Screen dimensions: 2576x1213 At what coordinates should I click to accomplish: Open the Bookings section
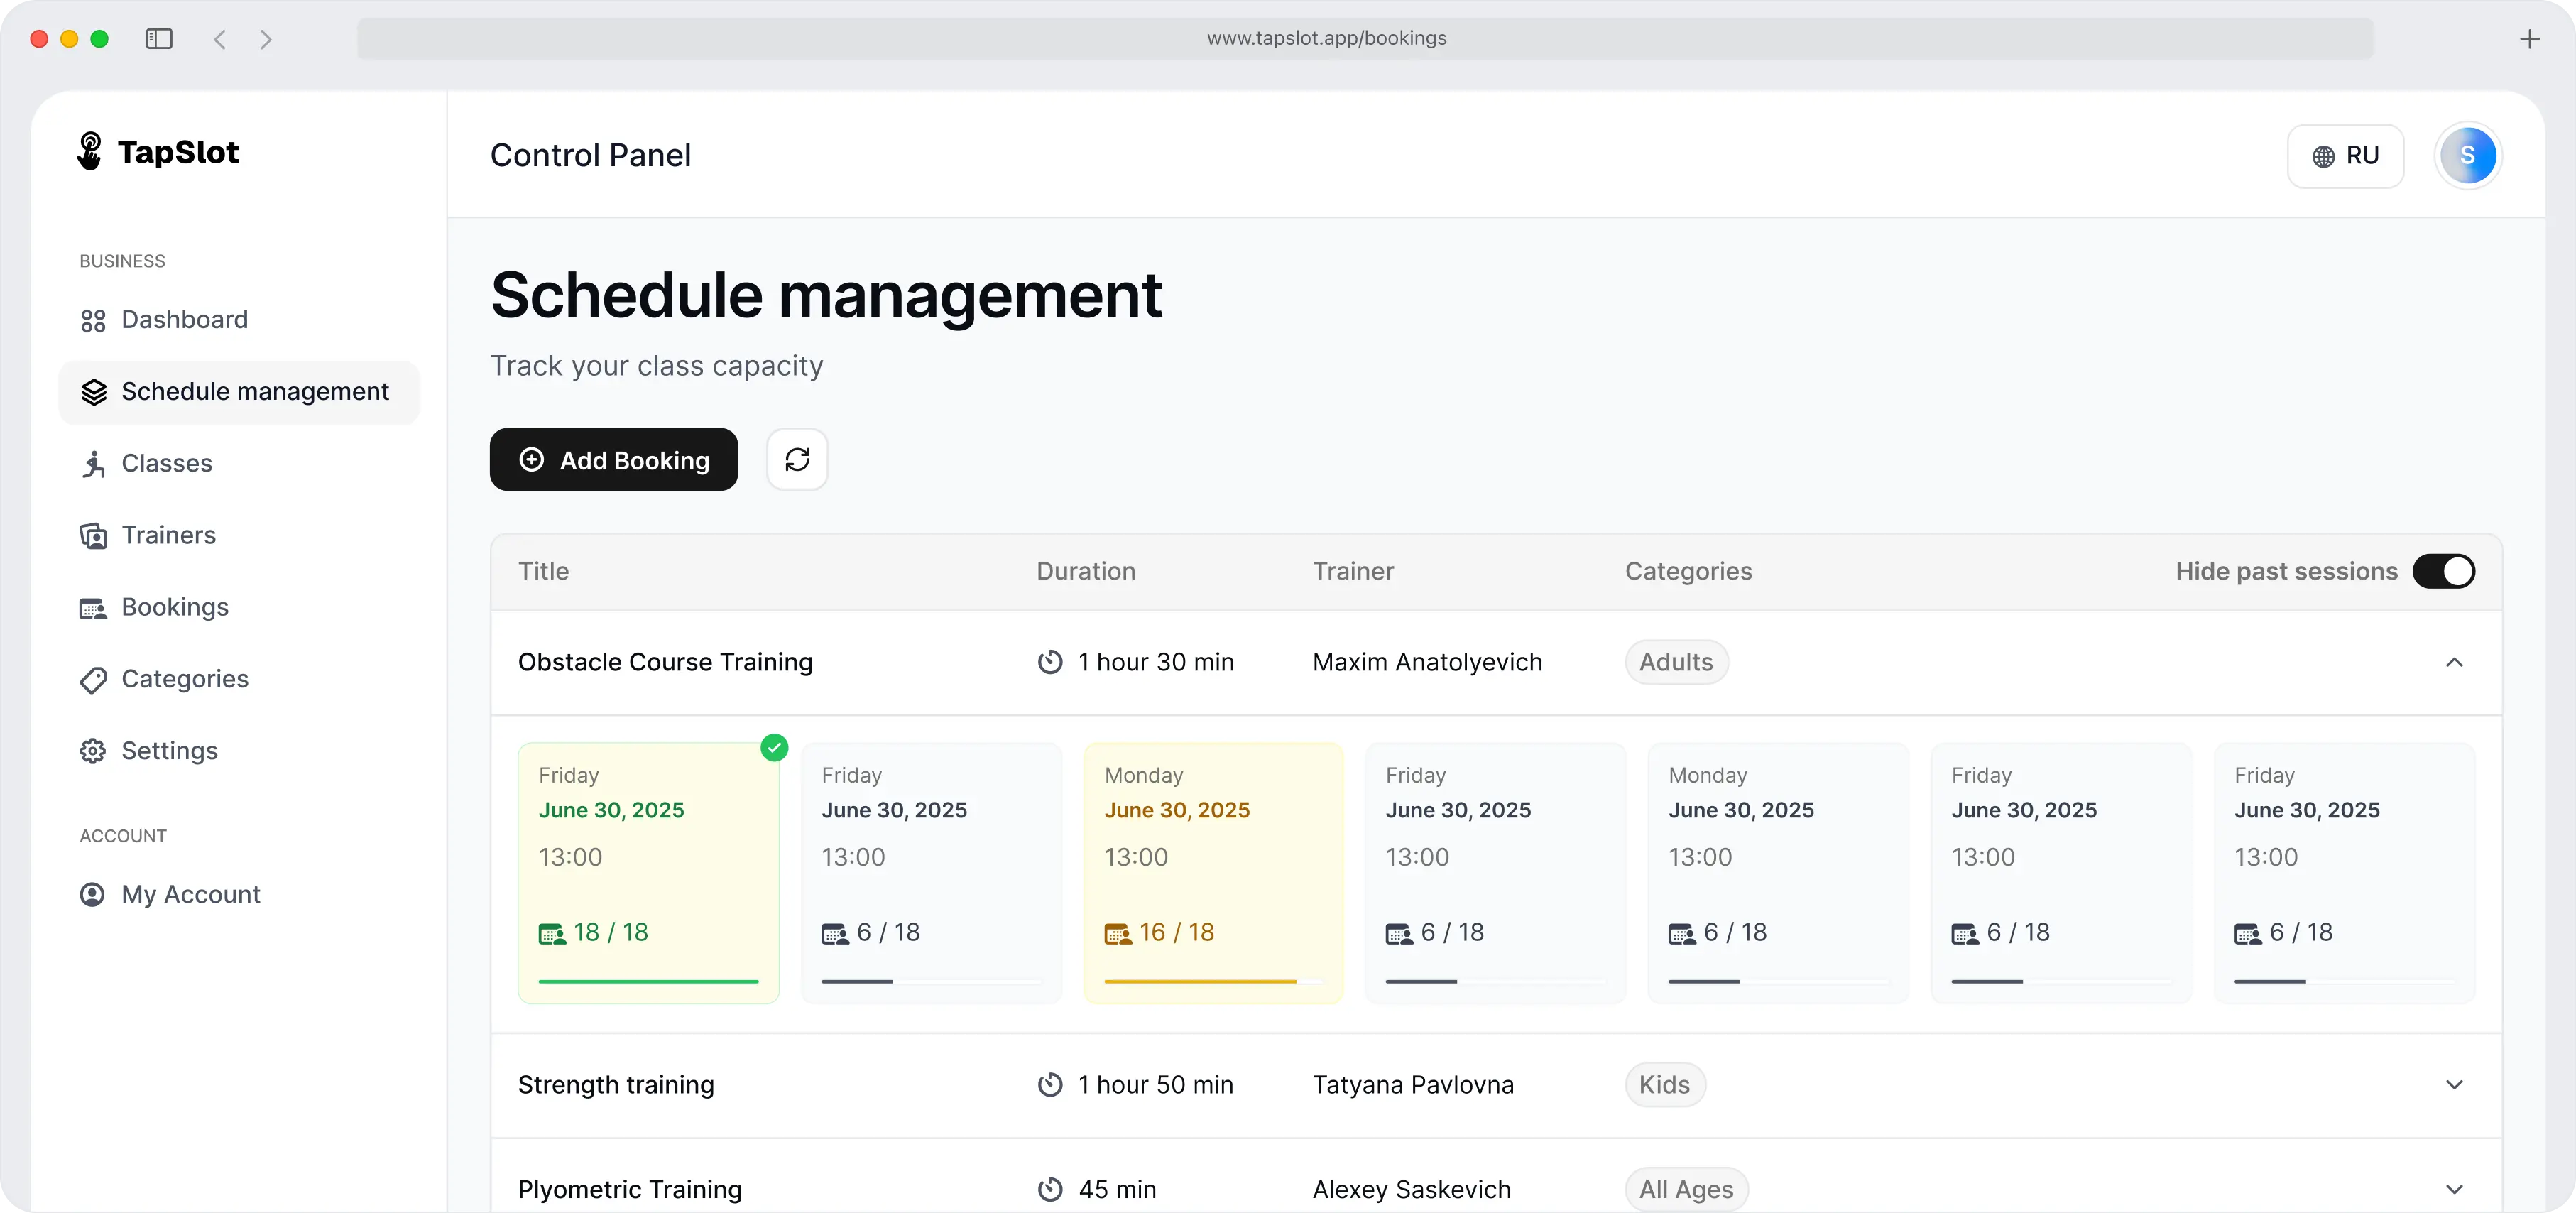(x=239, y=608)
